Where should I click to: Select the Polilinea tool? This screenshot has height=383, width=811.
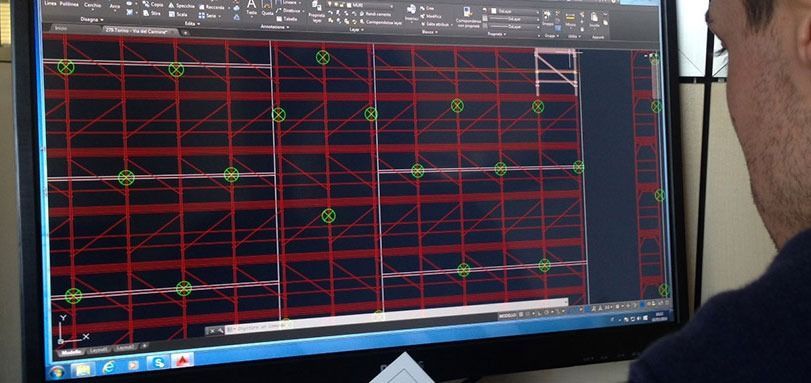coord(69,4)
